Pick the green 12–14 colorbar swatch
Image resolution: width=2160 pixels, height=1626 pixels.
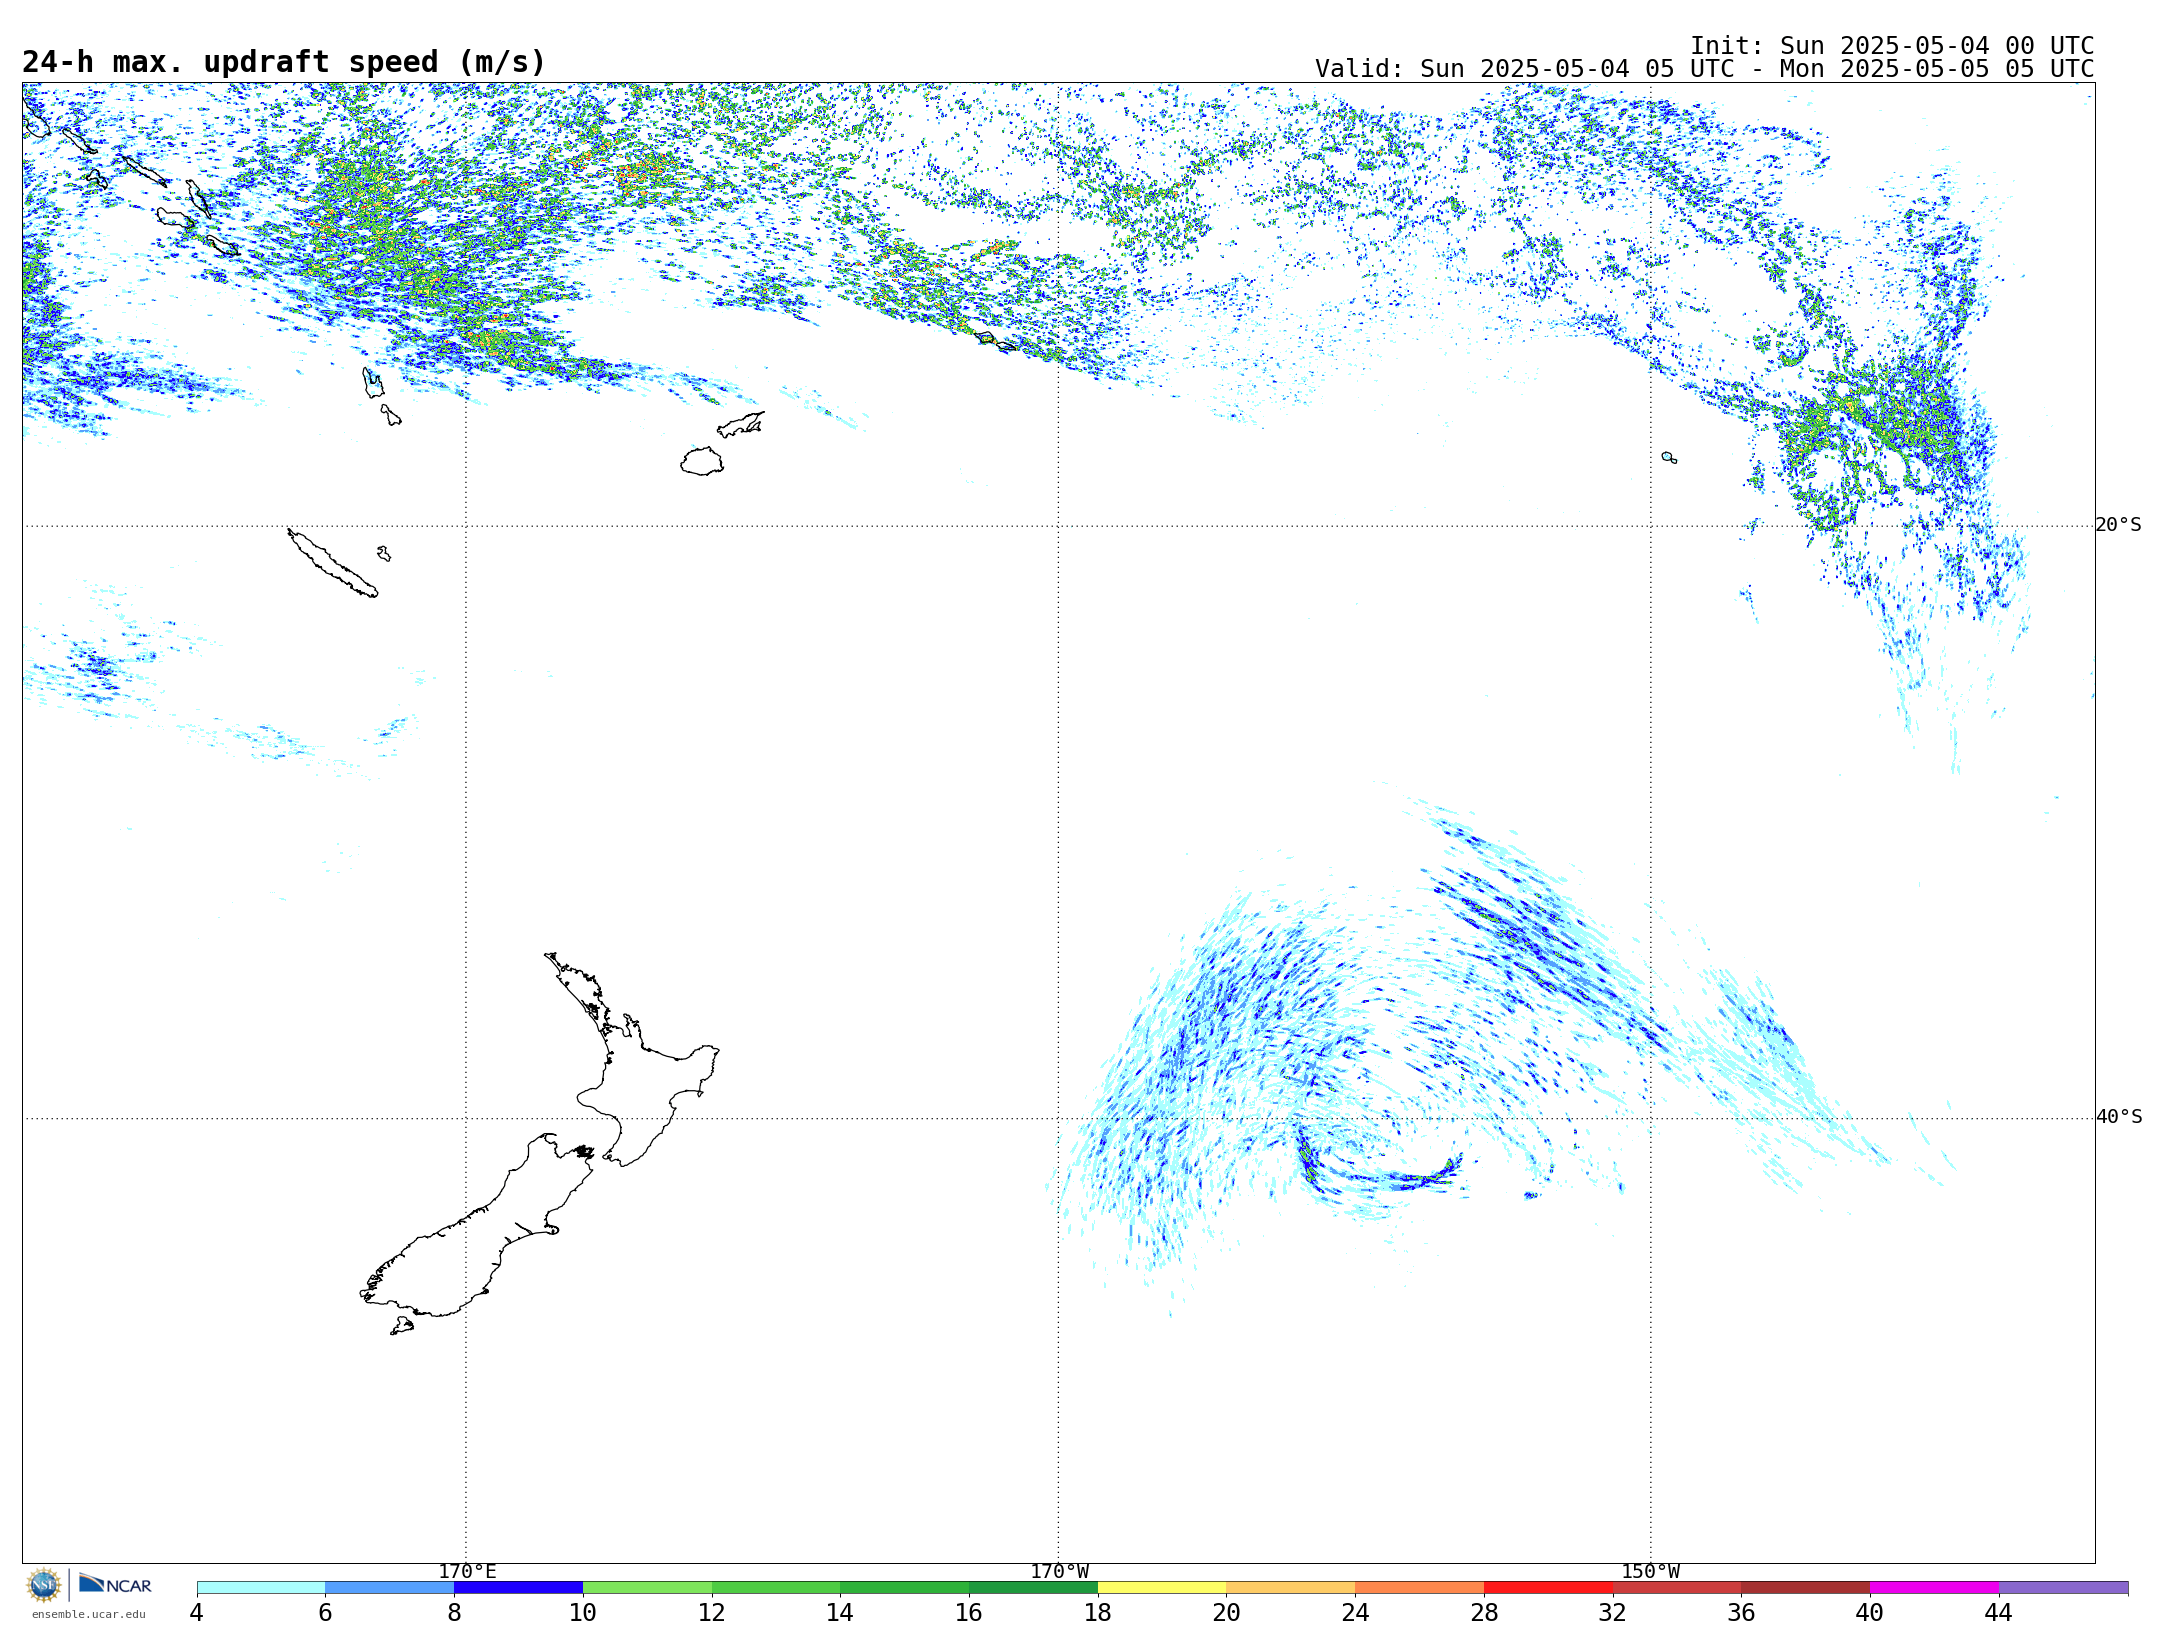click(x=776, y=1588)
